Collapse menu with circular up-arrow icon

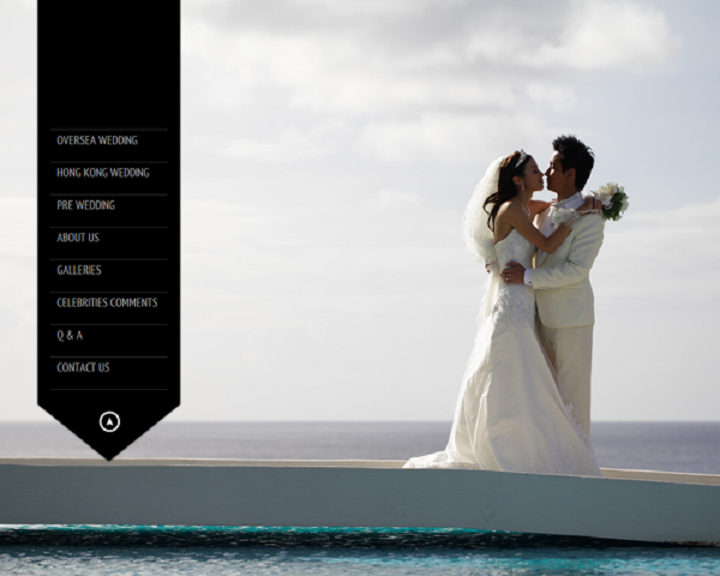[110, 422]
